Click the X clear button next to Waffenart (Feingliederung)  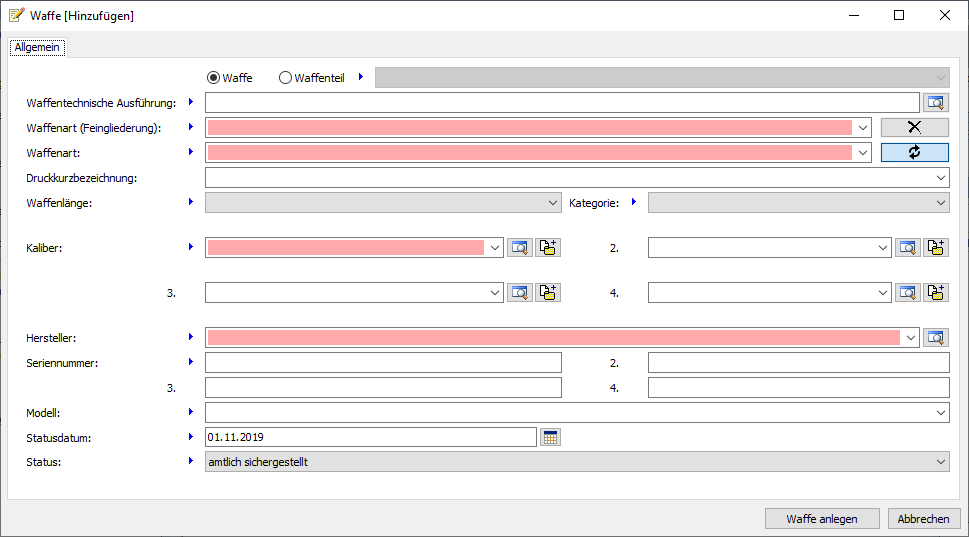tap(914, 127)
